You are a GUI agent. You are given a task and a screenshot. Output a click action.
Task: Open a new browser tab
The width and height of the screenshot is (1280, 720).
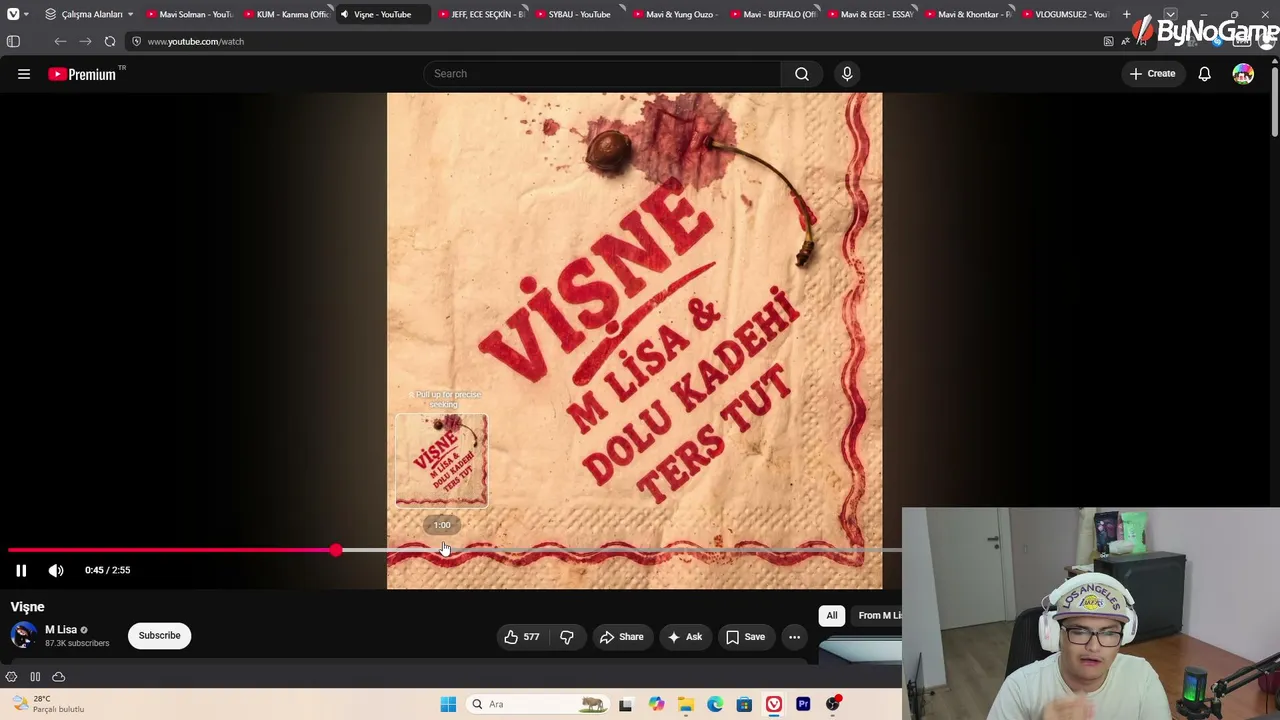pos(1127,14)
